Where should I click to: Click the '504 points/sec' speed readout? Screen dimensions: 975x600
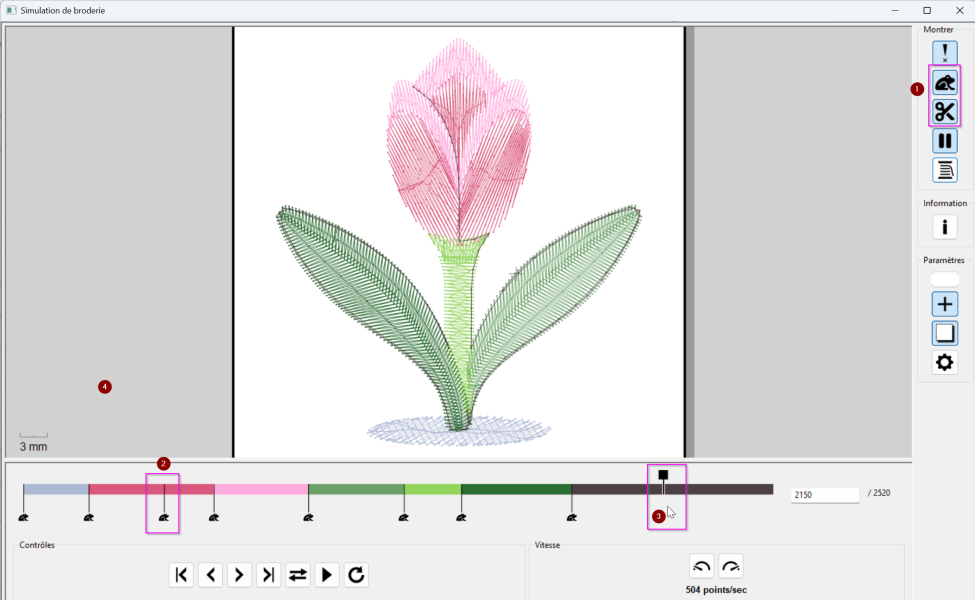tap(716, 590)
